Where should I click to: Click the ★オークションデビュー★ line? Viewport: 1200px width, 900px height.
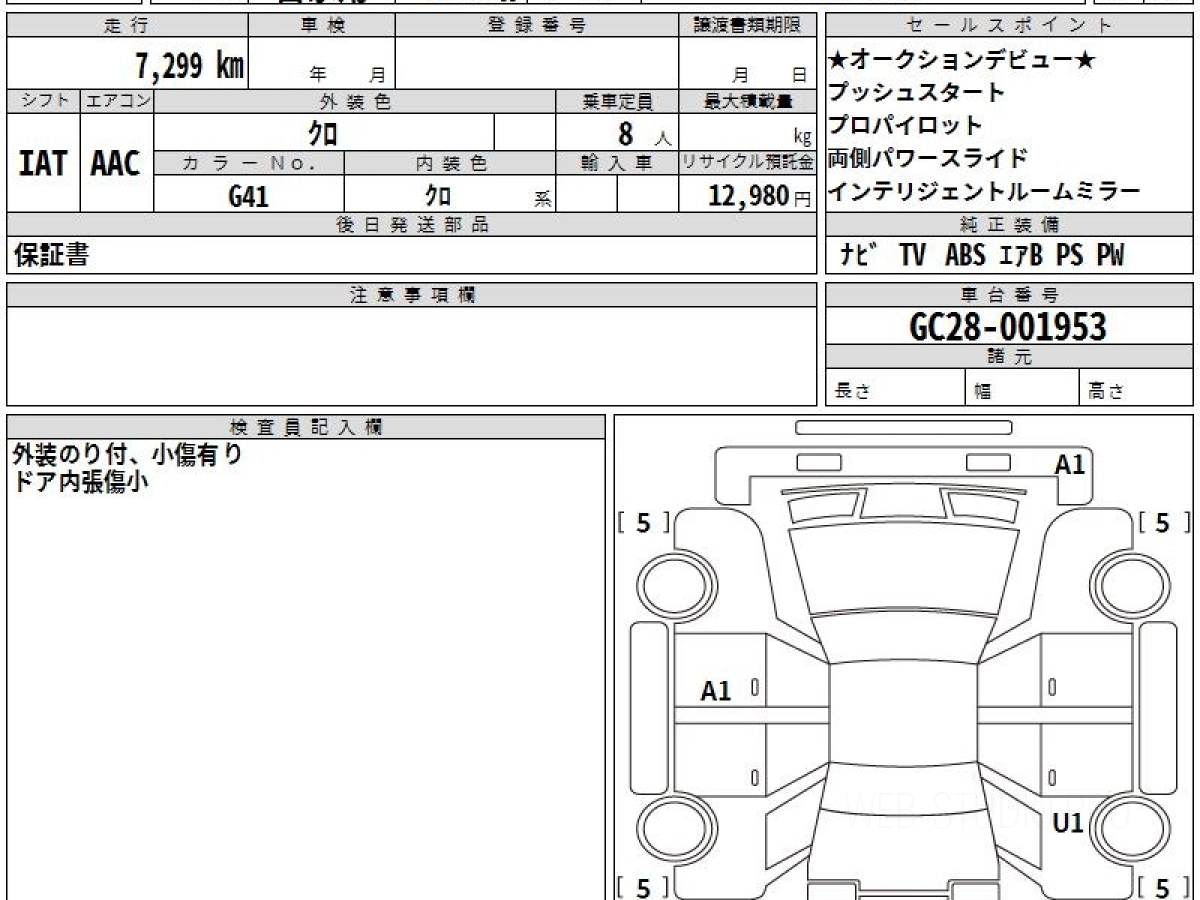click(961, 60)
